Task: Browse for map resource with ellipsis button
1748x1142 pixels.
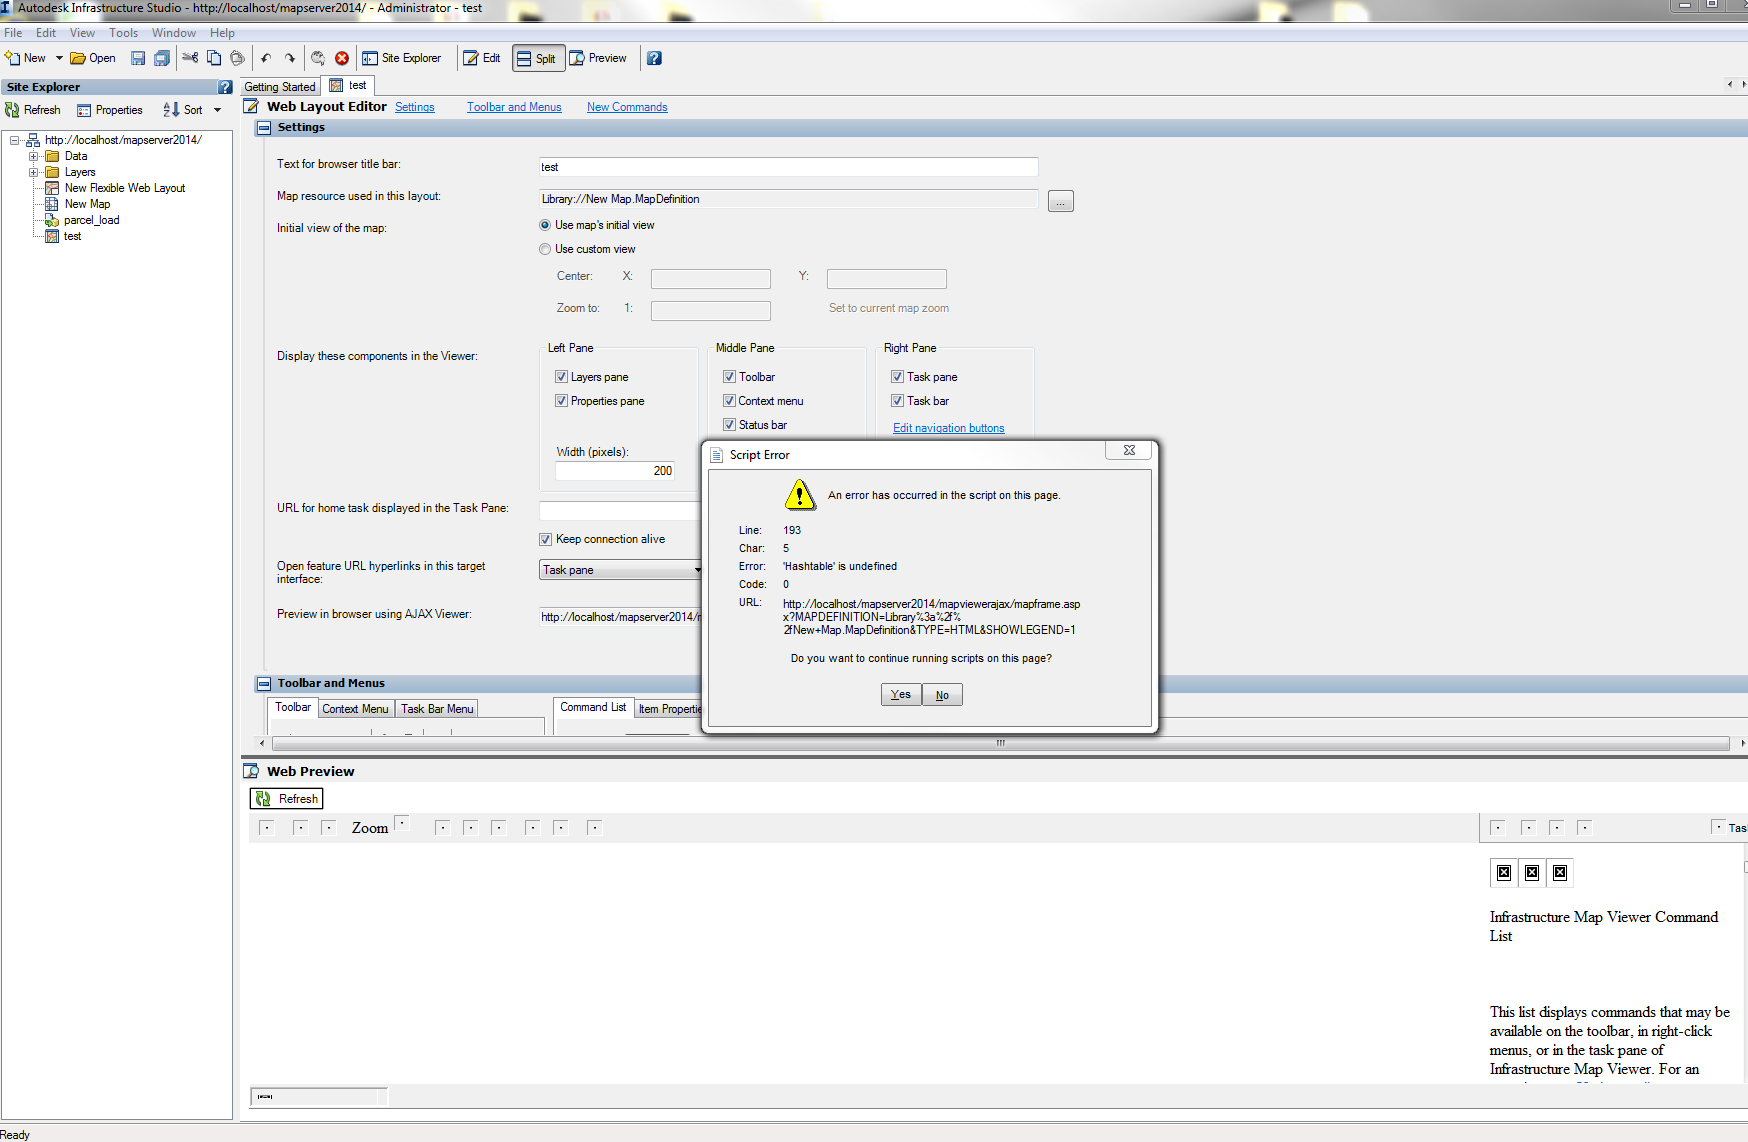Action: (x=1061, y=201)
